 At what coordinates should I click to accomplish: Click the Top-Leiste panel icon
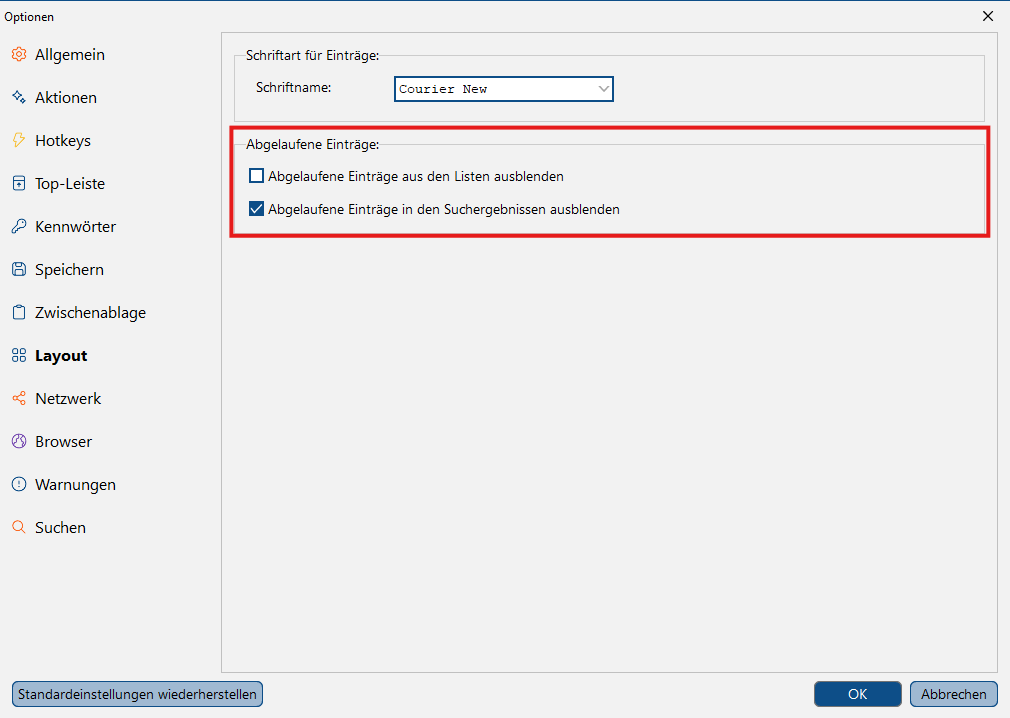tap(19, 184)
